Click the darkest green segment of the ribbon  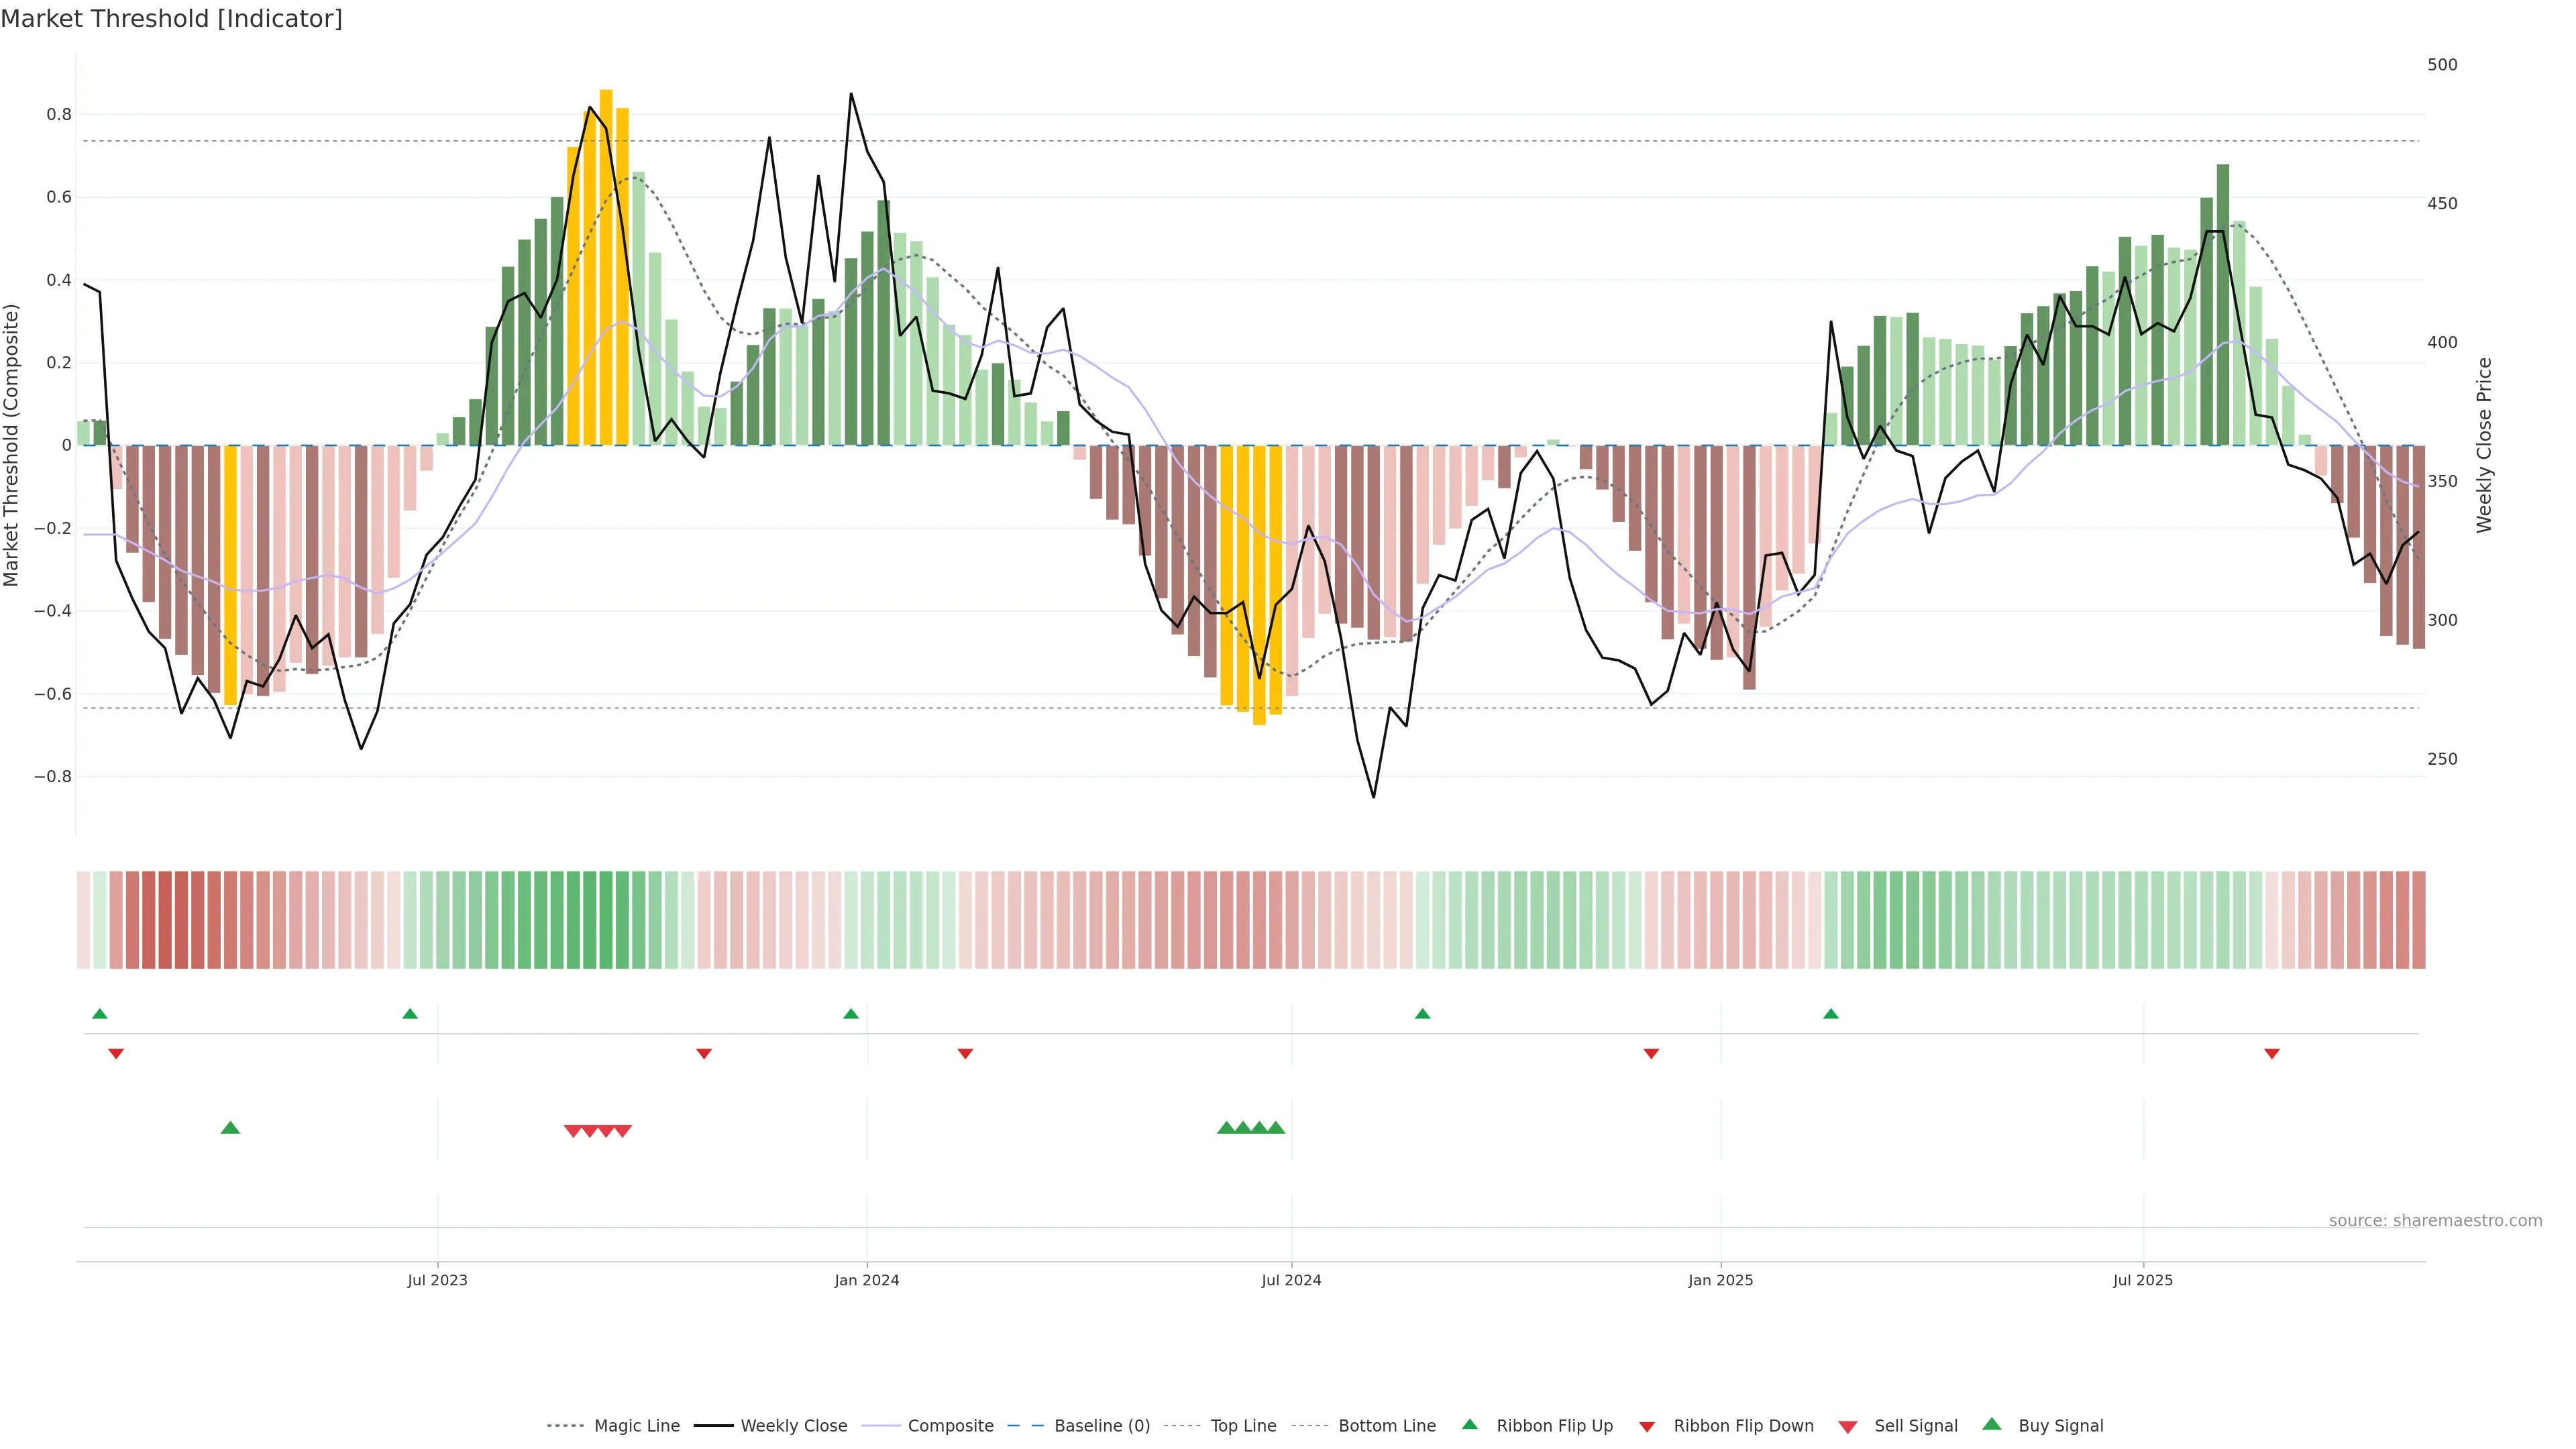(x=606, y=919)
